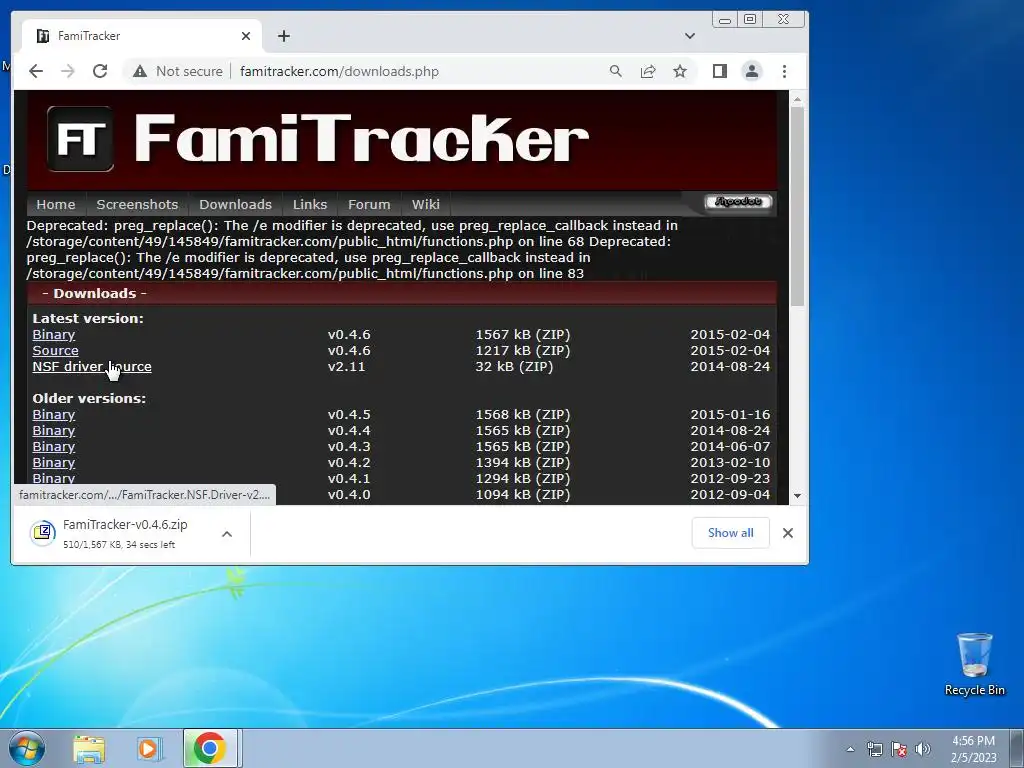This screenshot has width=1024, height=768.
Task: Open the Action Center flag icon
Action: (899, 749)
